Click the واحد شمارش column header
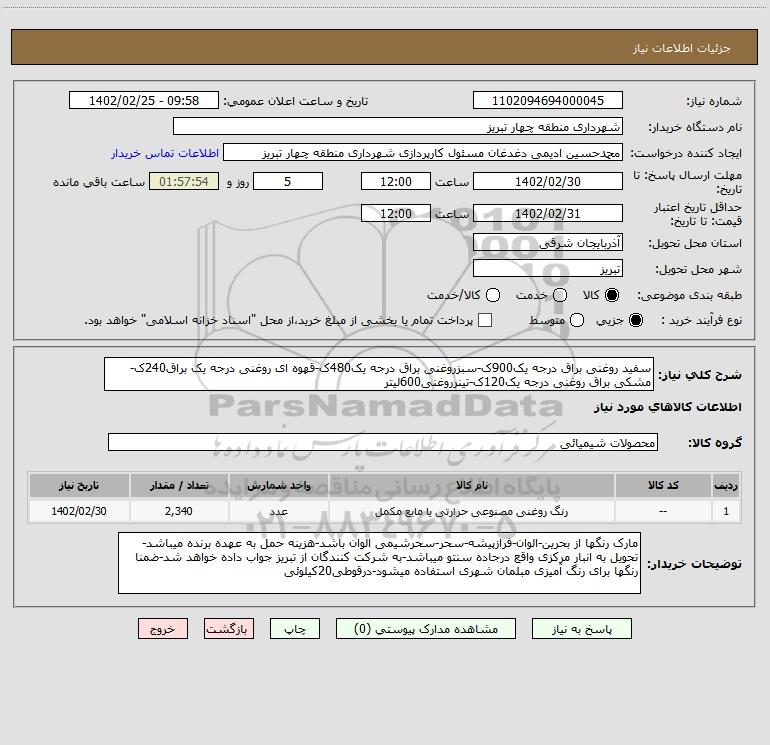The height and width of the screenshot is (745, 770). click(278, 485)
